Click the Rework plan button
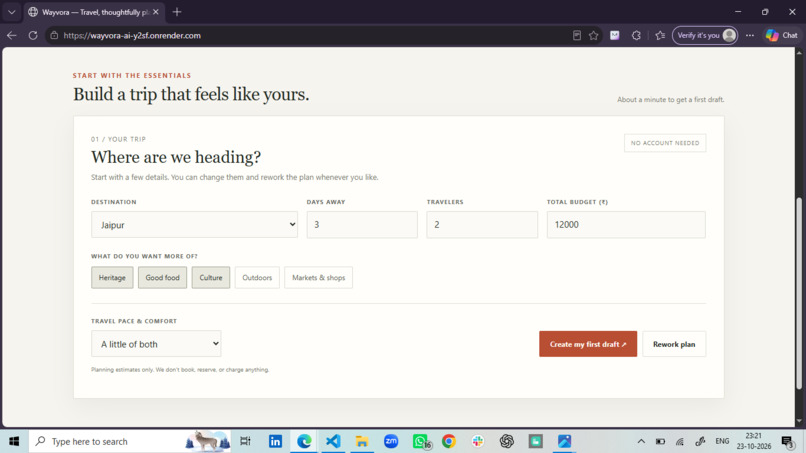The width and height of the screenshot is (806, 453). point(674,344)
